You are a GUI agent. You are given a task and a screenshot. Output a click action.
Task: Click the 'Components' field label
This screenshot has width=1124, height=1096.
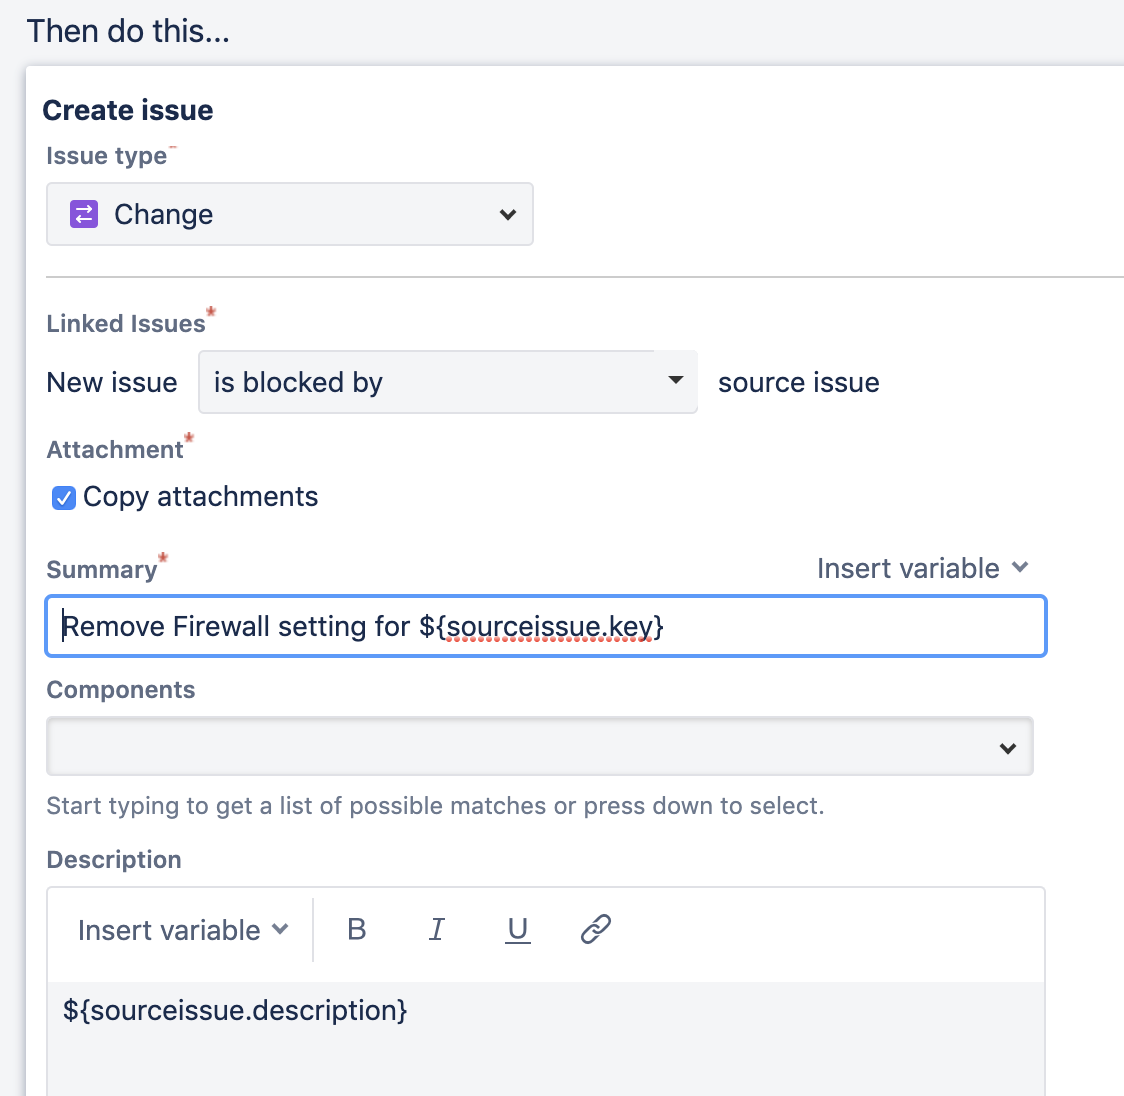pyautogui.click(x=121, y=690)
